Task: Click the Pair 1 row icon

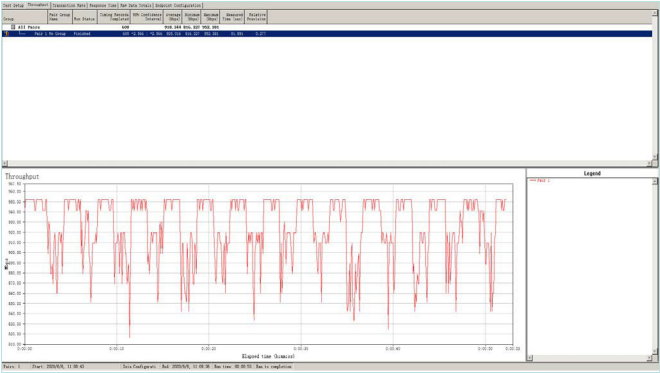Action: tap(6, 34)
